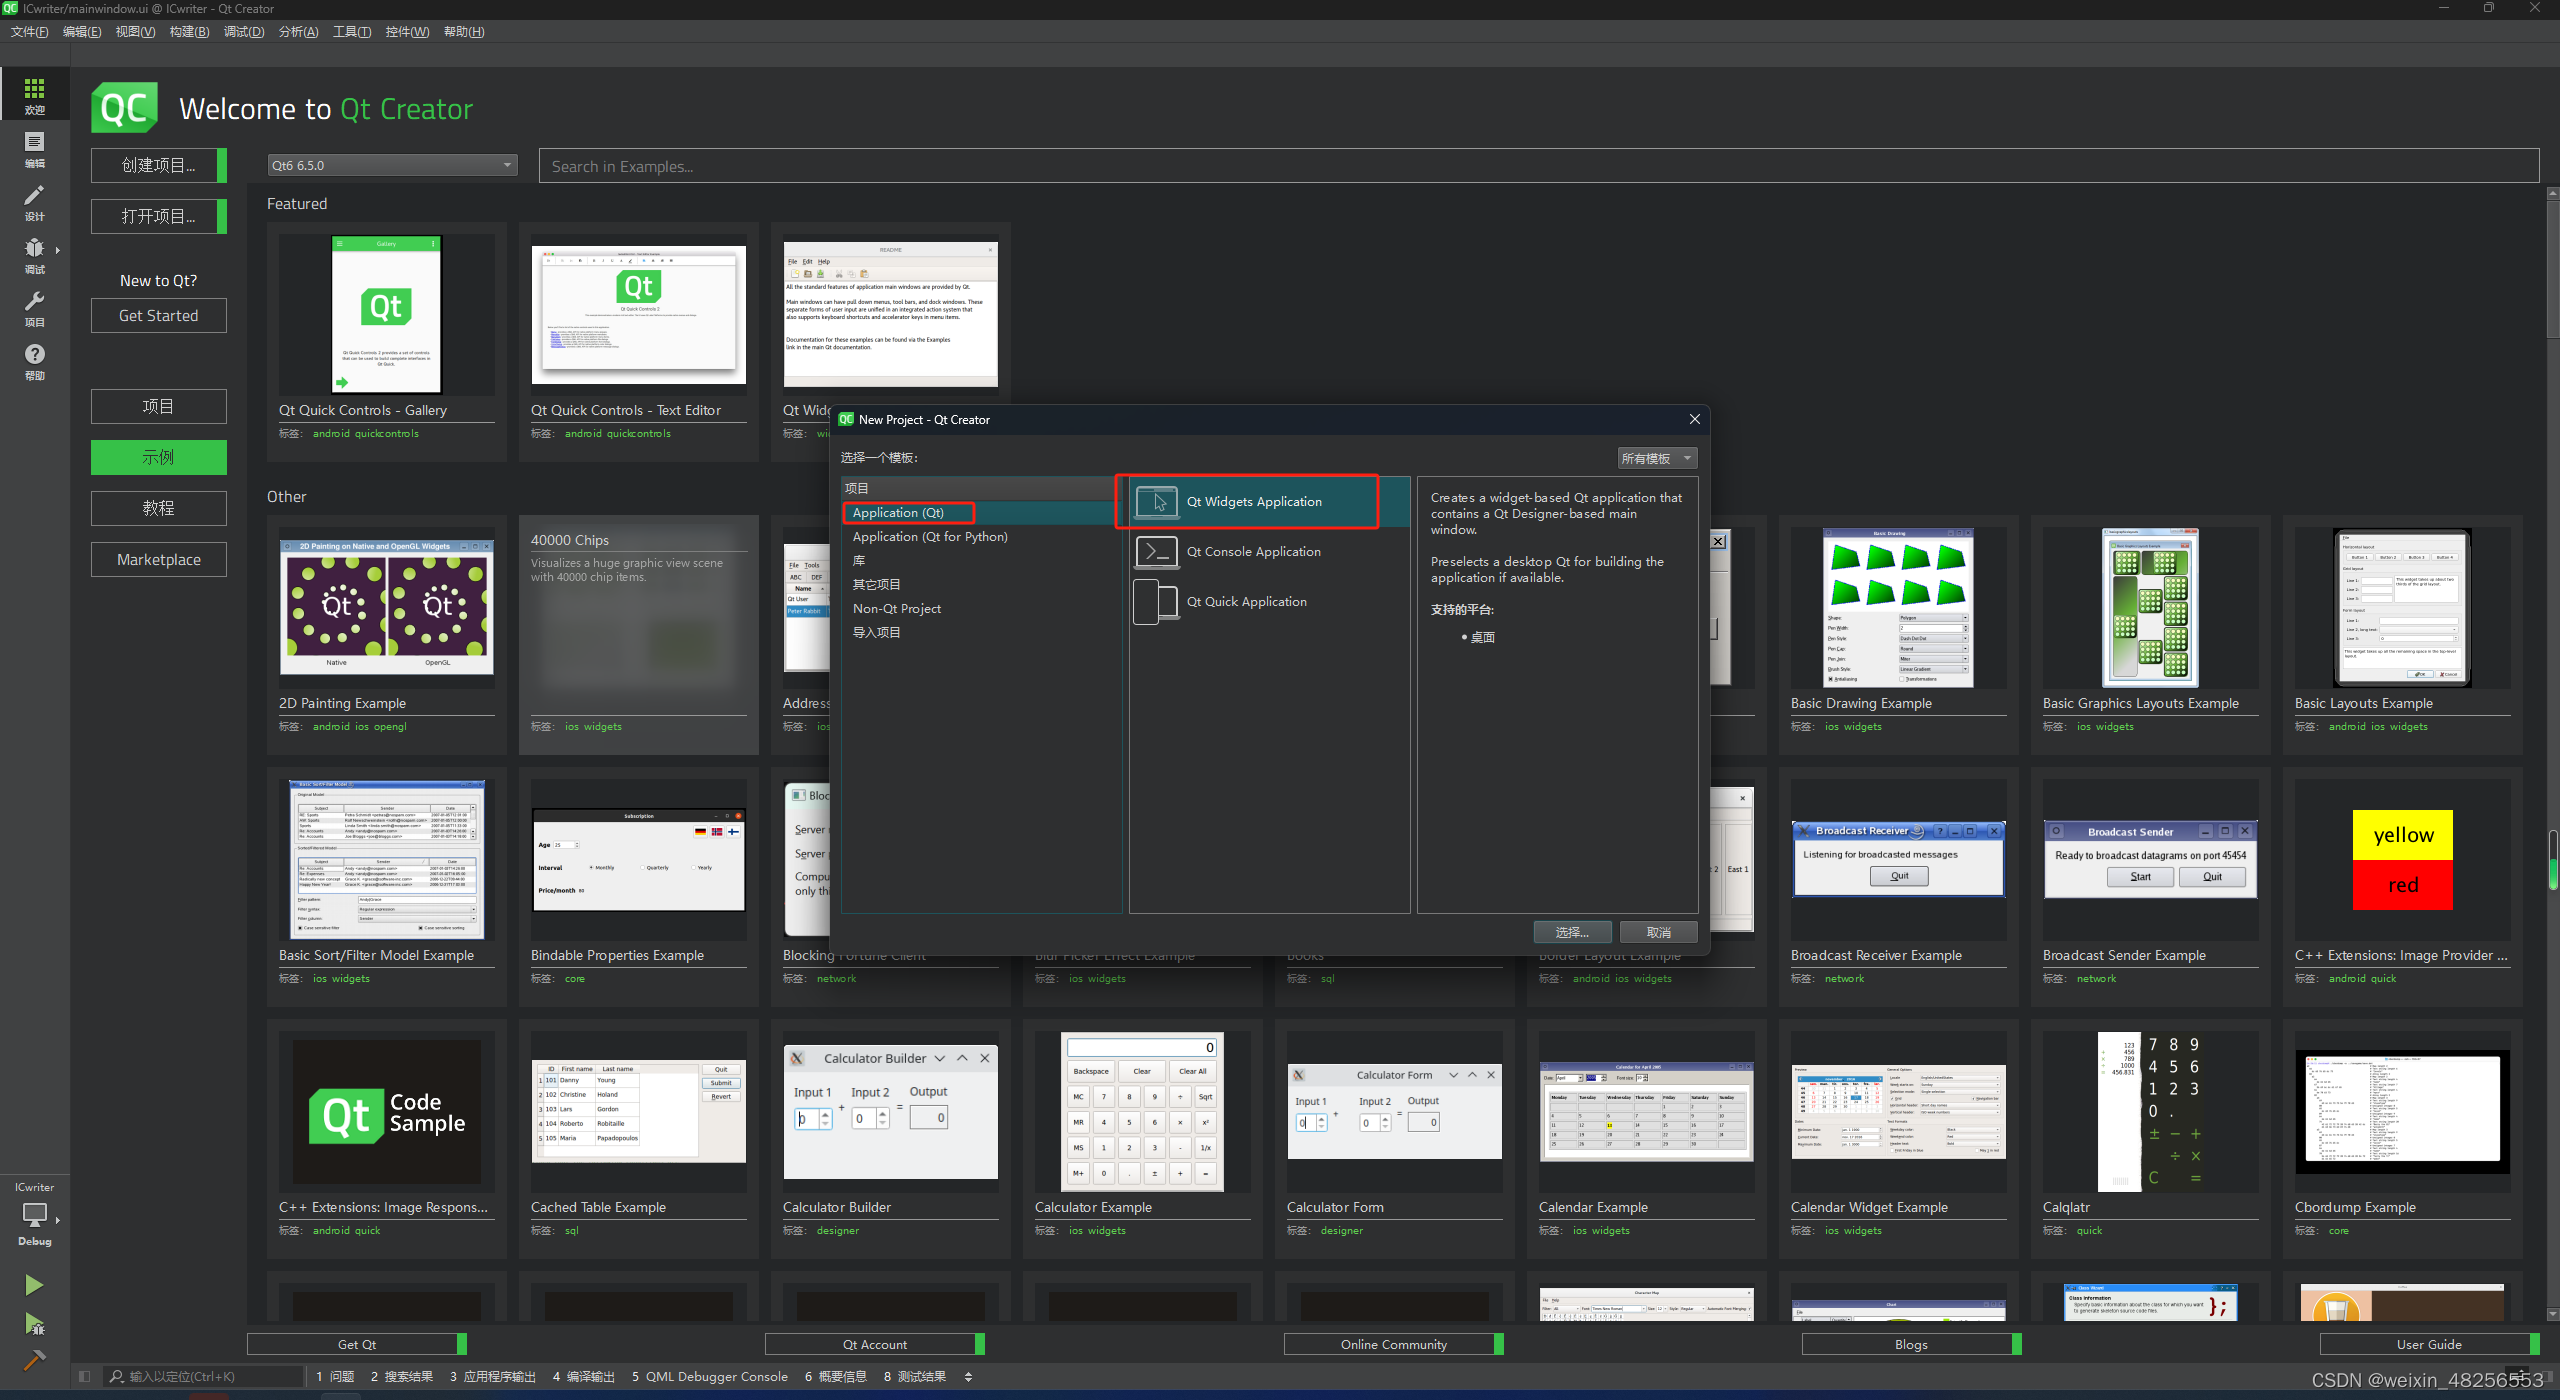Screen dimensions: 2560x1400
Task: Select Qt Console Application option
Action: [1252, 550]
